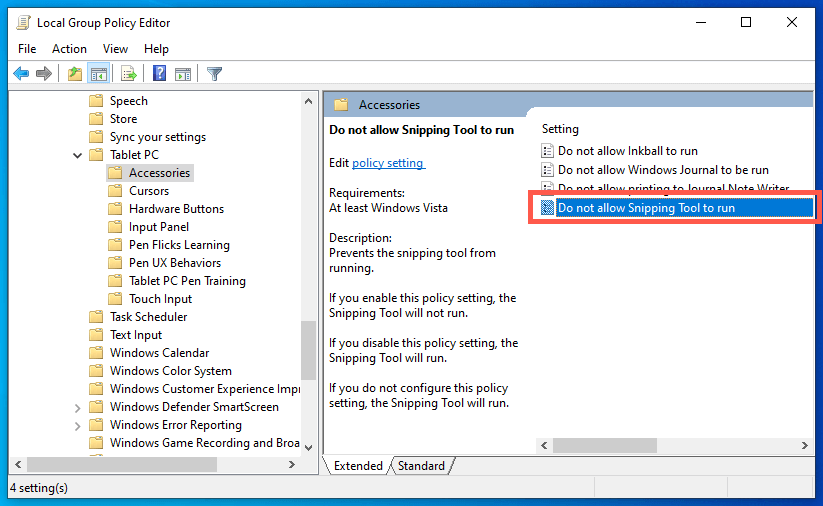Open the Action menu
The image size is (823, 506).
click(69, 49)
